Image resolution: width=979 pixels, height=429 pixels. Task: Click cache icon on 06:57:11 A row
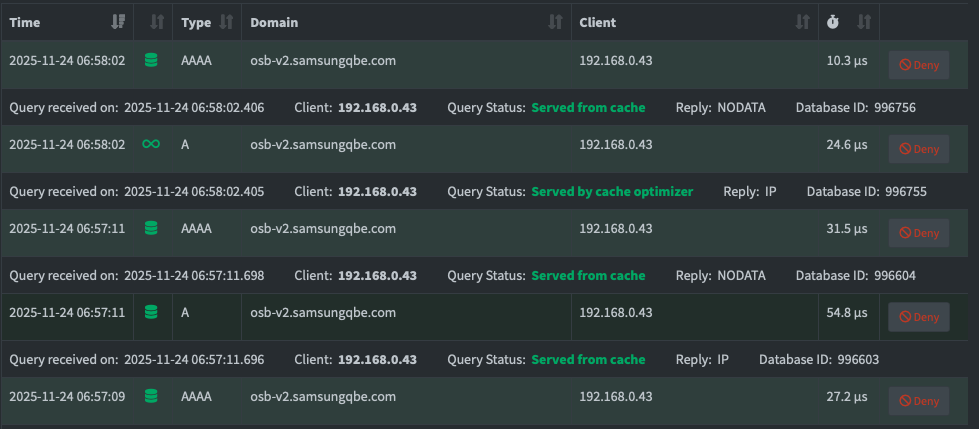tap(151, 313)
